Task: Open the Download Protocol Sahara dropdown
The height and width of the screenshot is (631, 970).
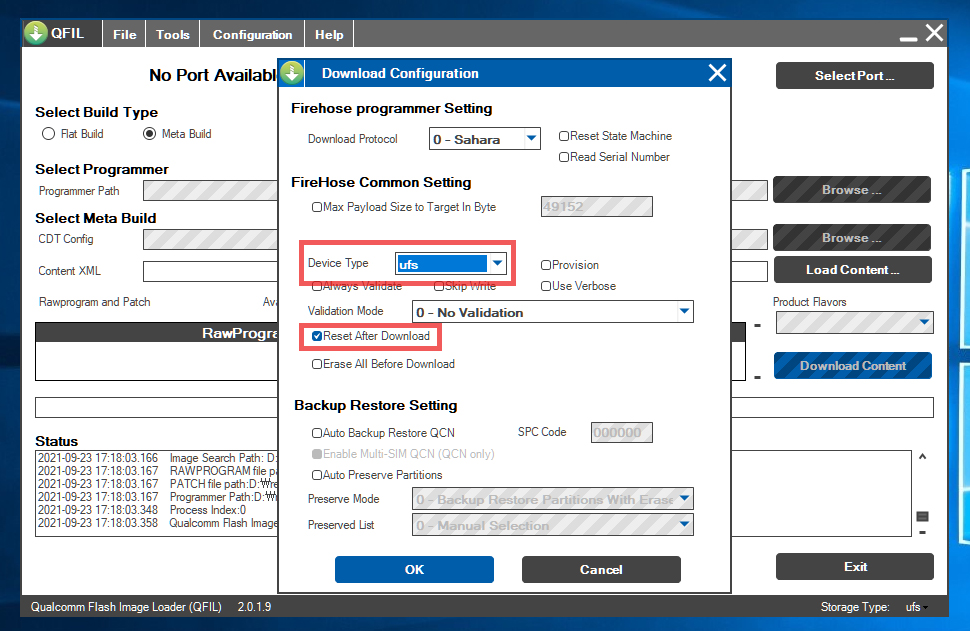Action: (484, 139)
